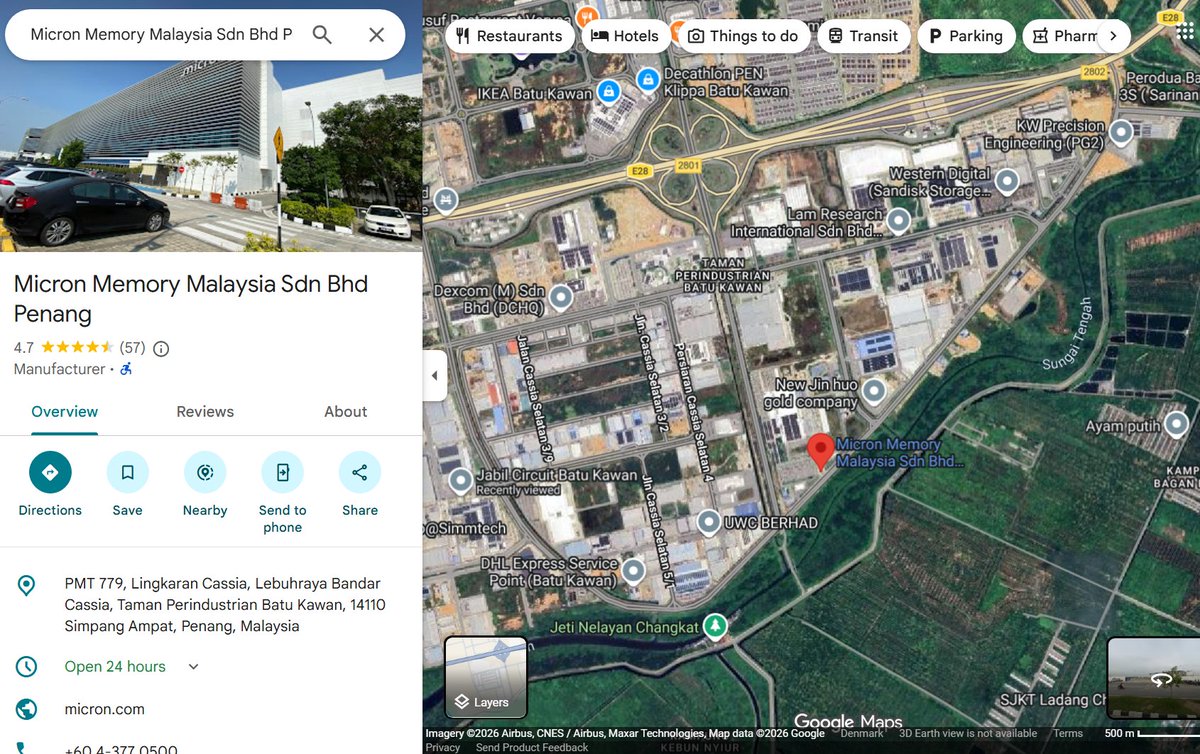This screenshot has width=1200, height=754.
Task: Open the Privacy link
Action: [443, 747]
